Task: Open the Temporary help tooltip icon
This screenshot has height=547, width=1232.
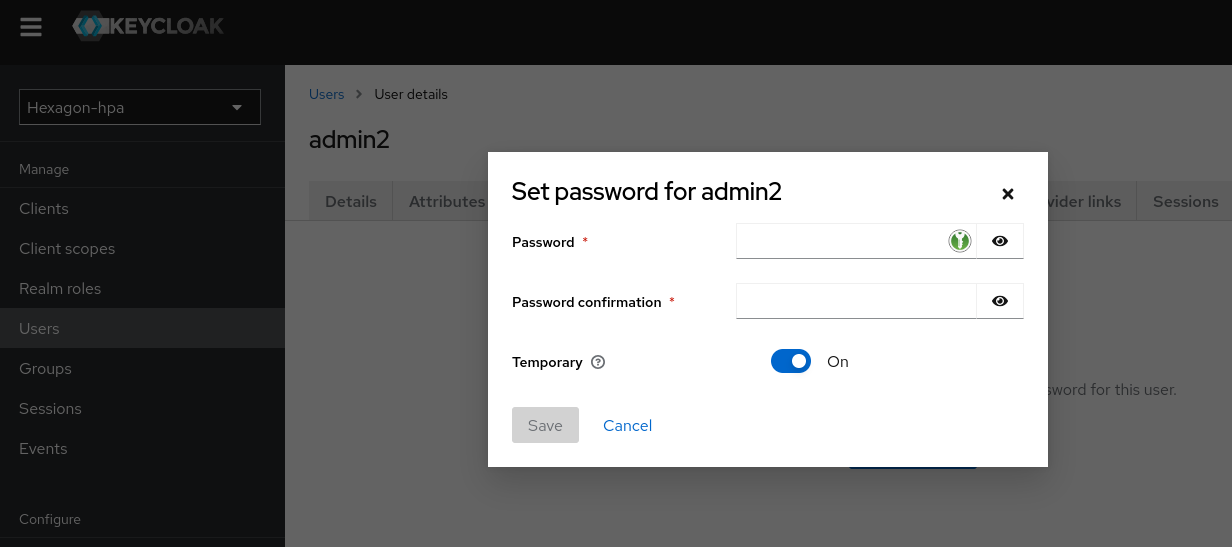Action: point(598,362)
